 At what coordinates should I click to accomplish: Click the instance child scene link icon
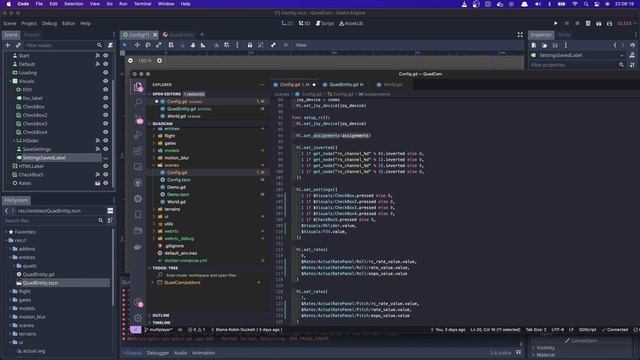pyautogui.click(x=18, y=45)
